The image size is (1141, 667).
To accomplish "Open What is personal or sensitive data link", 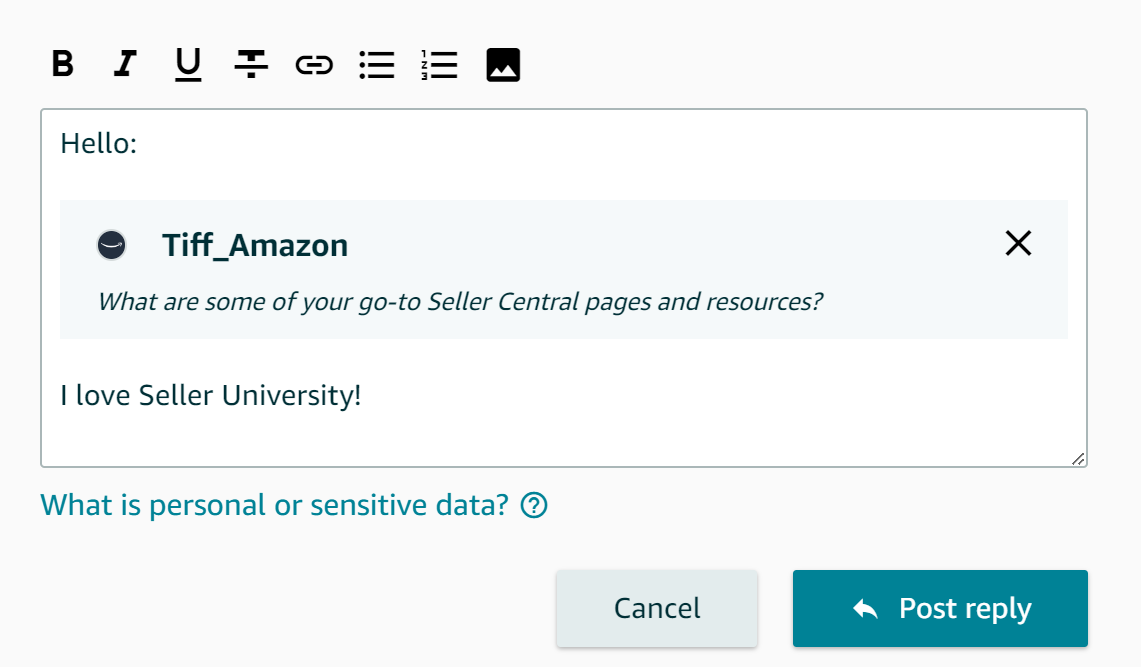I will click(x=274, y=505).
